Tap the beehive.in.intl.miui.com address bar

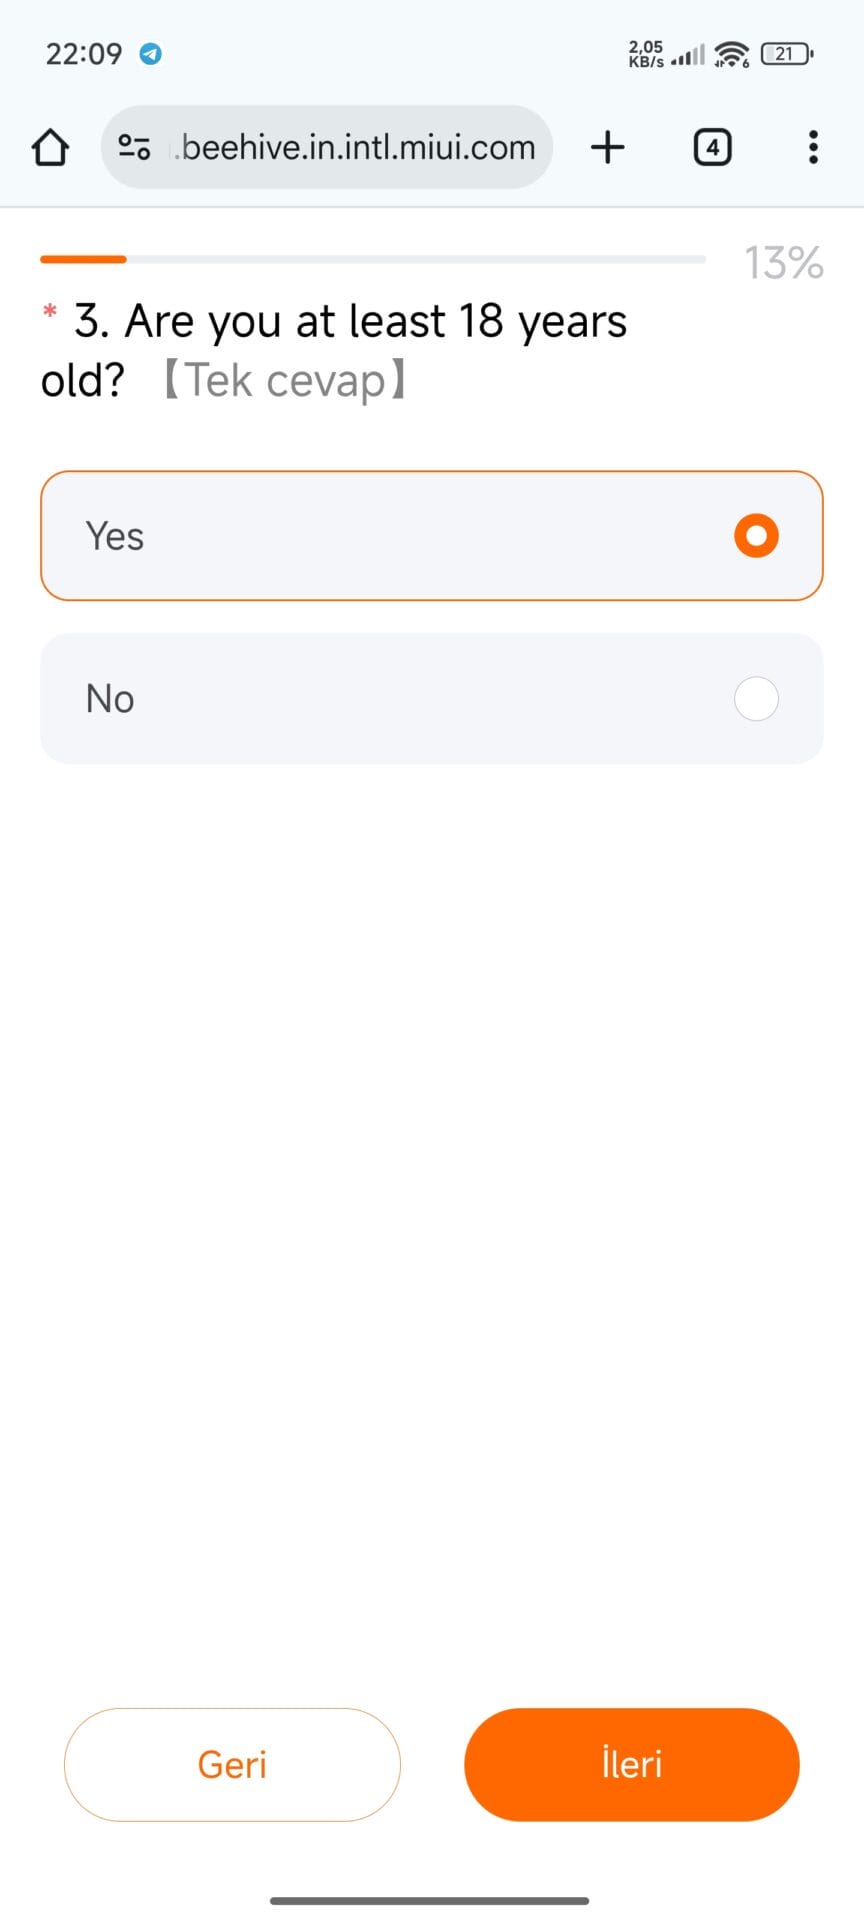coord(358,147)
